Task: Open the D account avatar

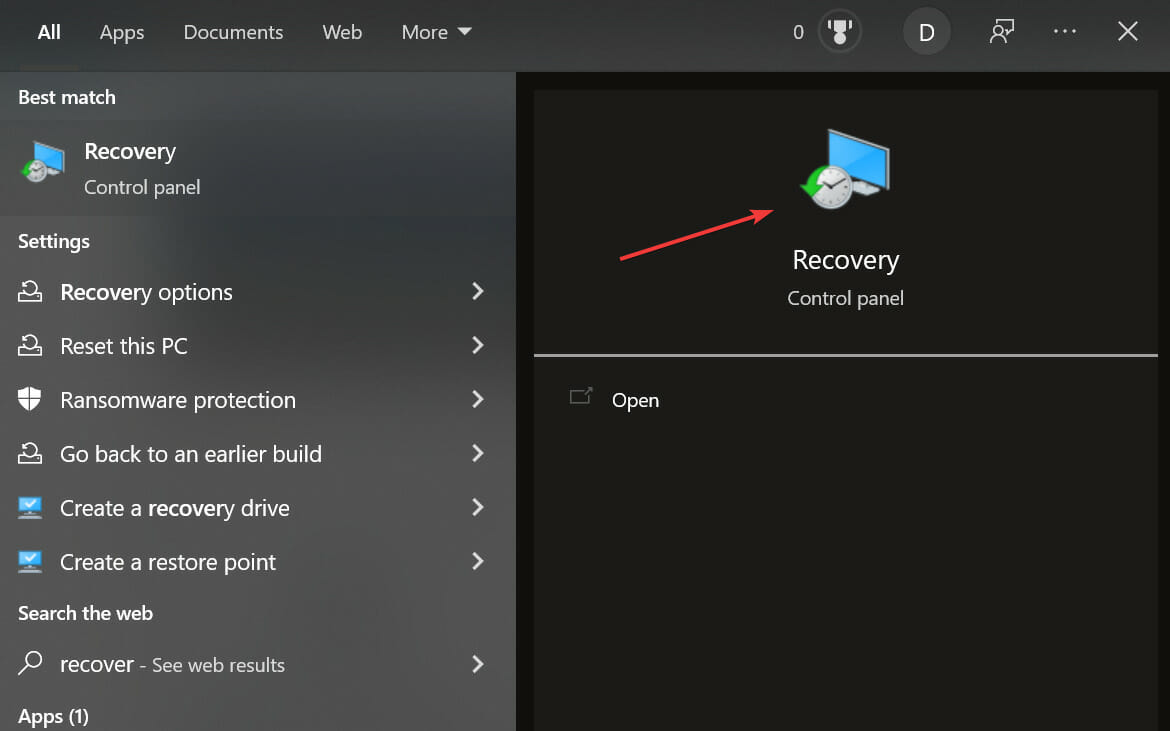Action: tap(926, 32)
